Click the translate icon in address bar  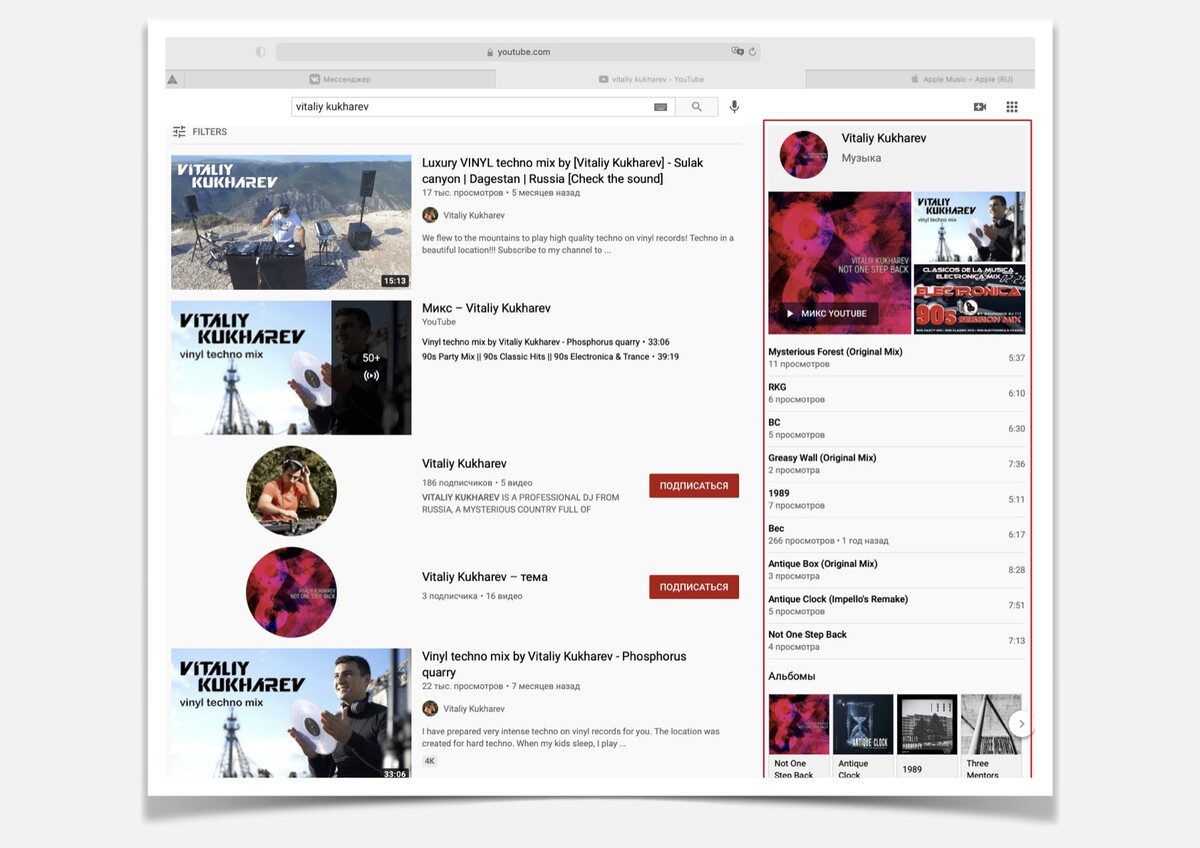[738, 52]
